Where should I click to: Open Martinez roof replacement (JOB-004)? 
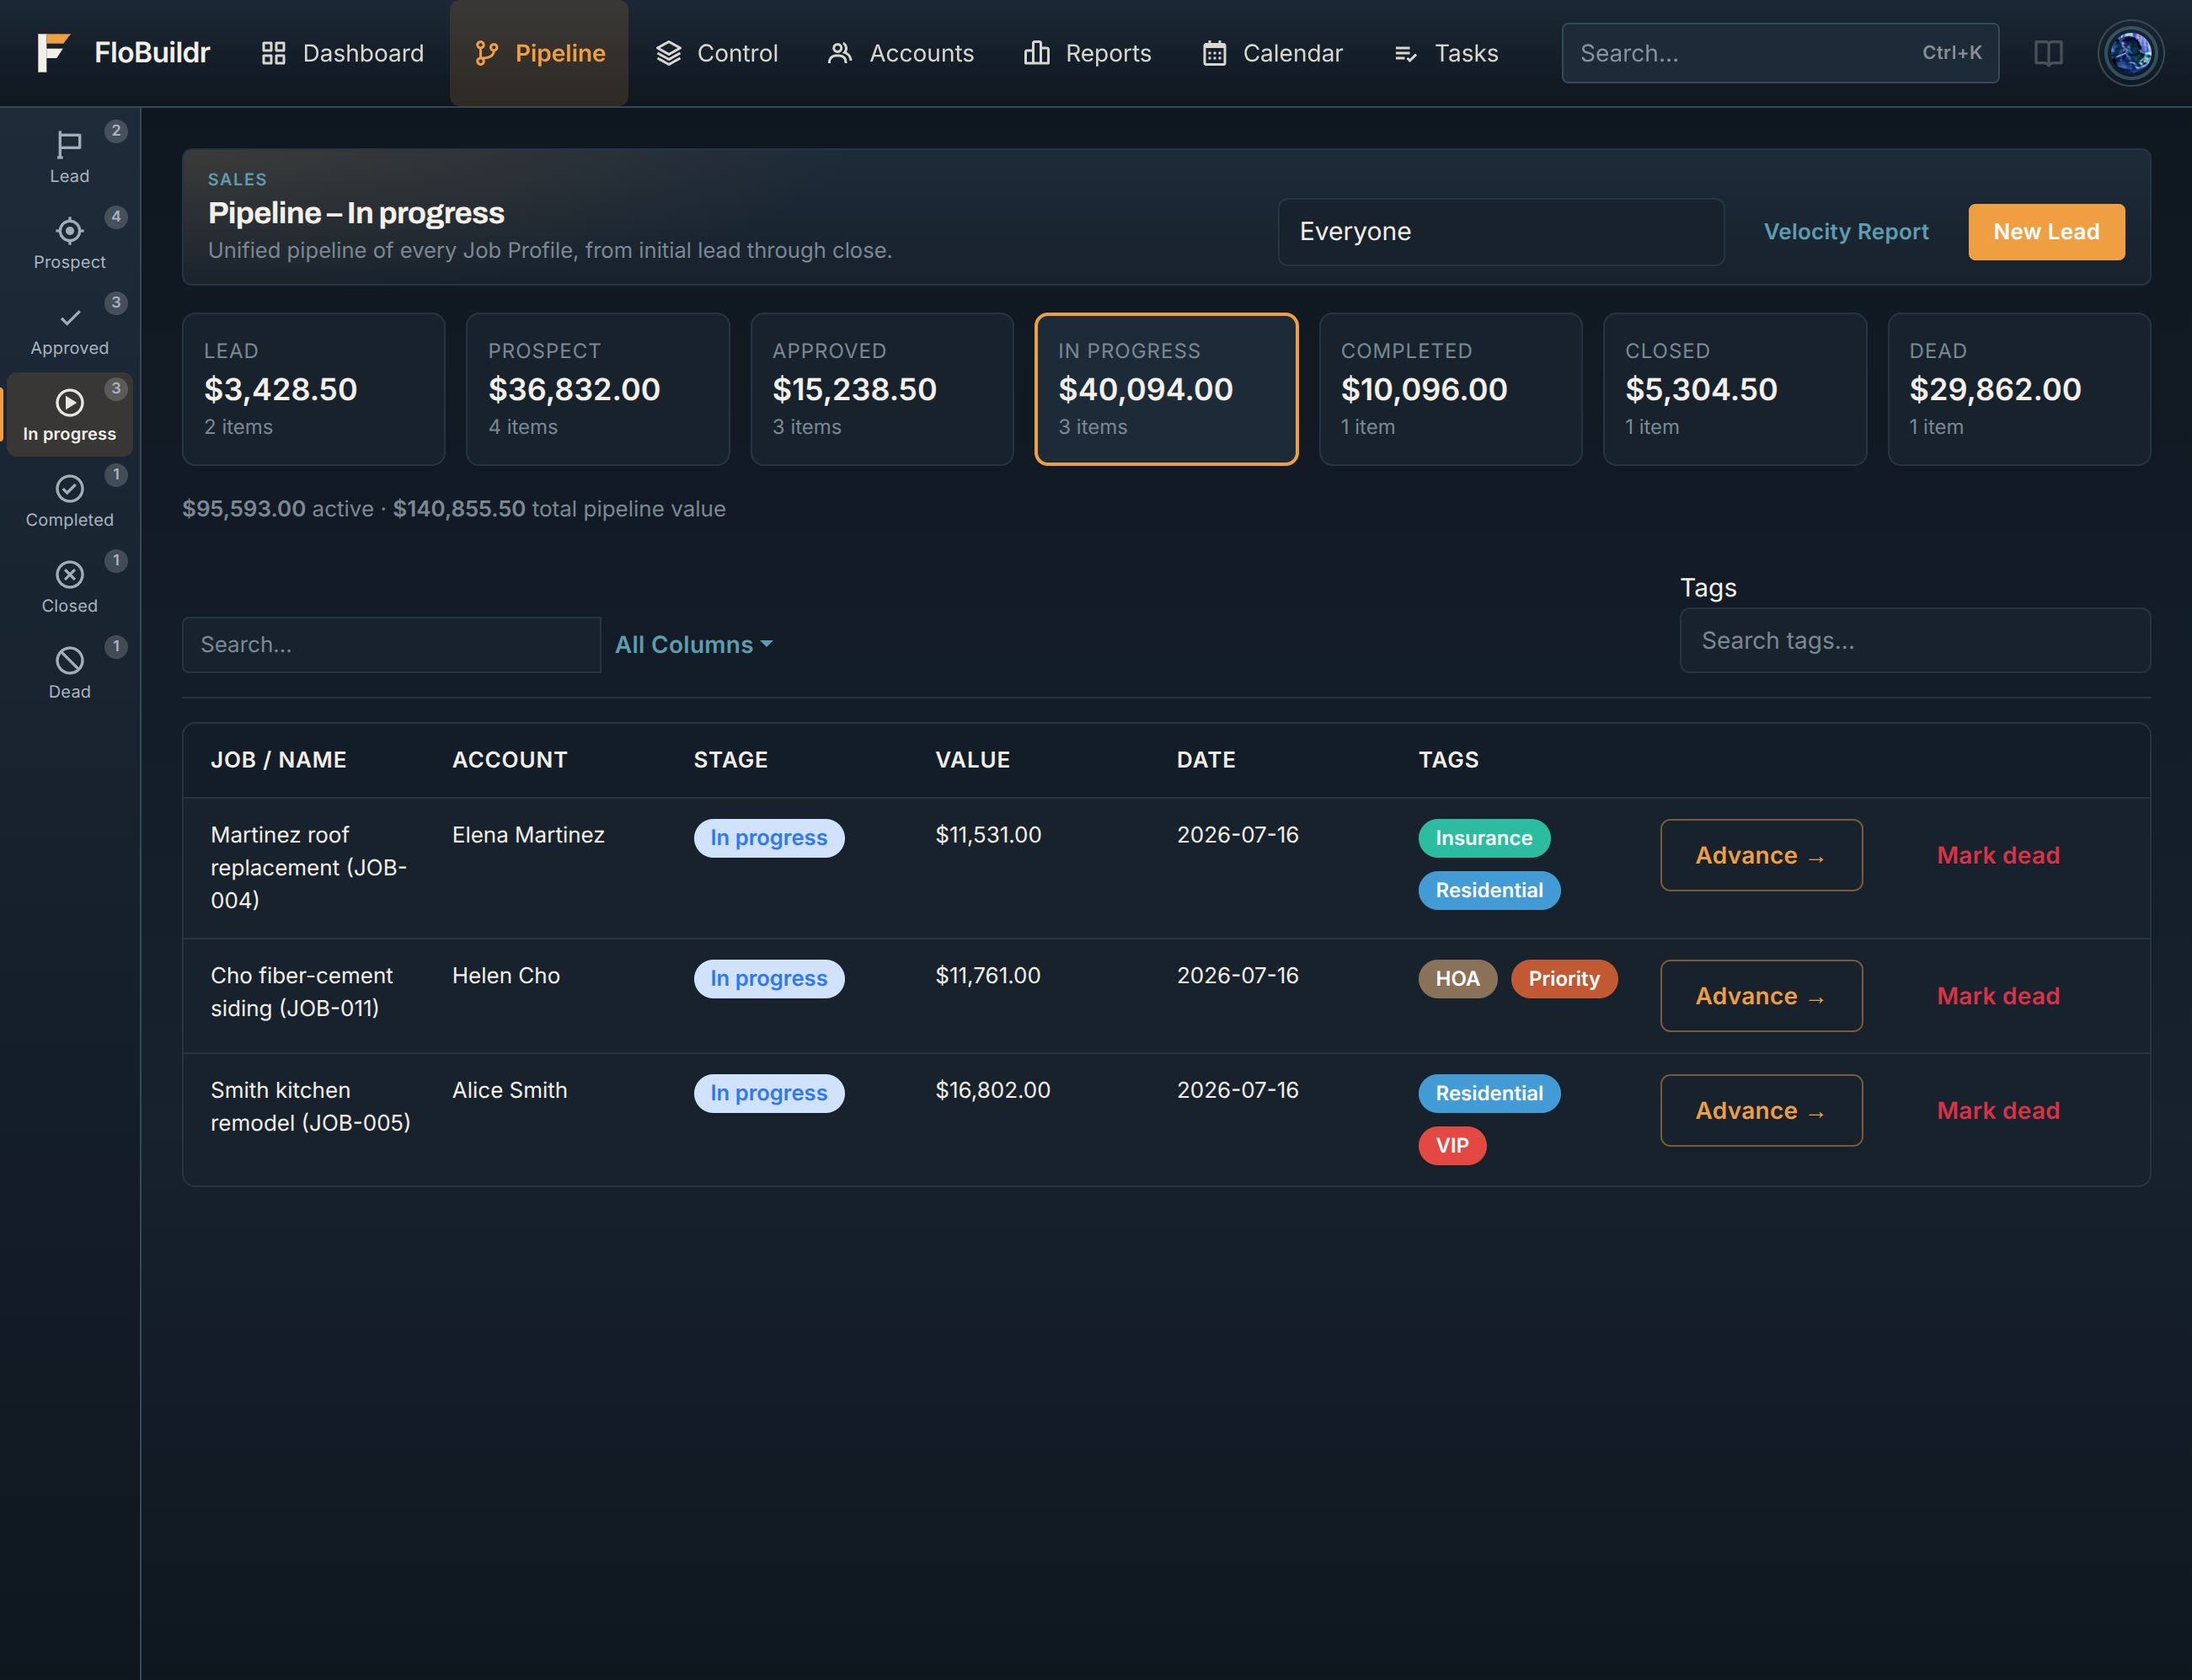pos(308,867)
